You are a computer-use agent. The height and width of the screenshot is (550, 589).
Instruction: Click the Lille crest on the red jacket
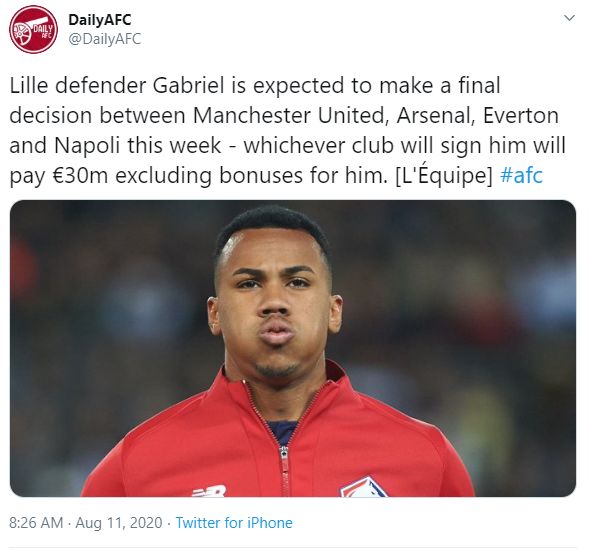click(x=363, y=487)
